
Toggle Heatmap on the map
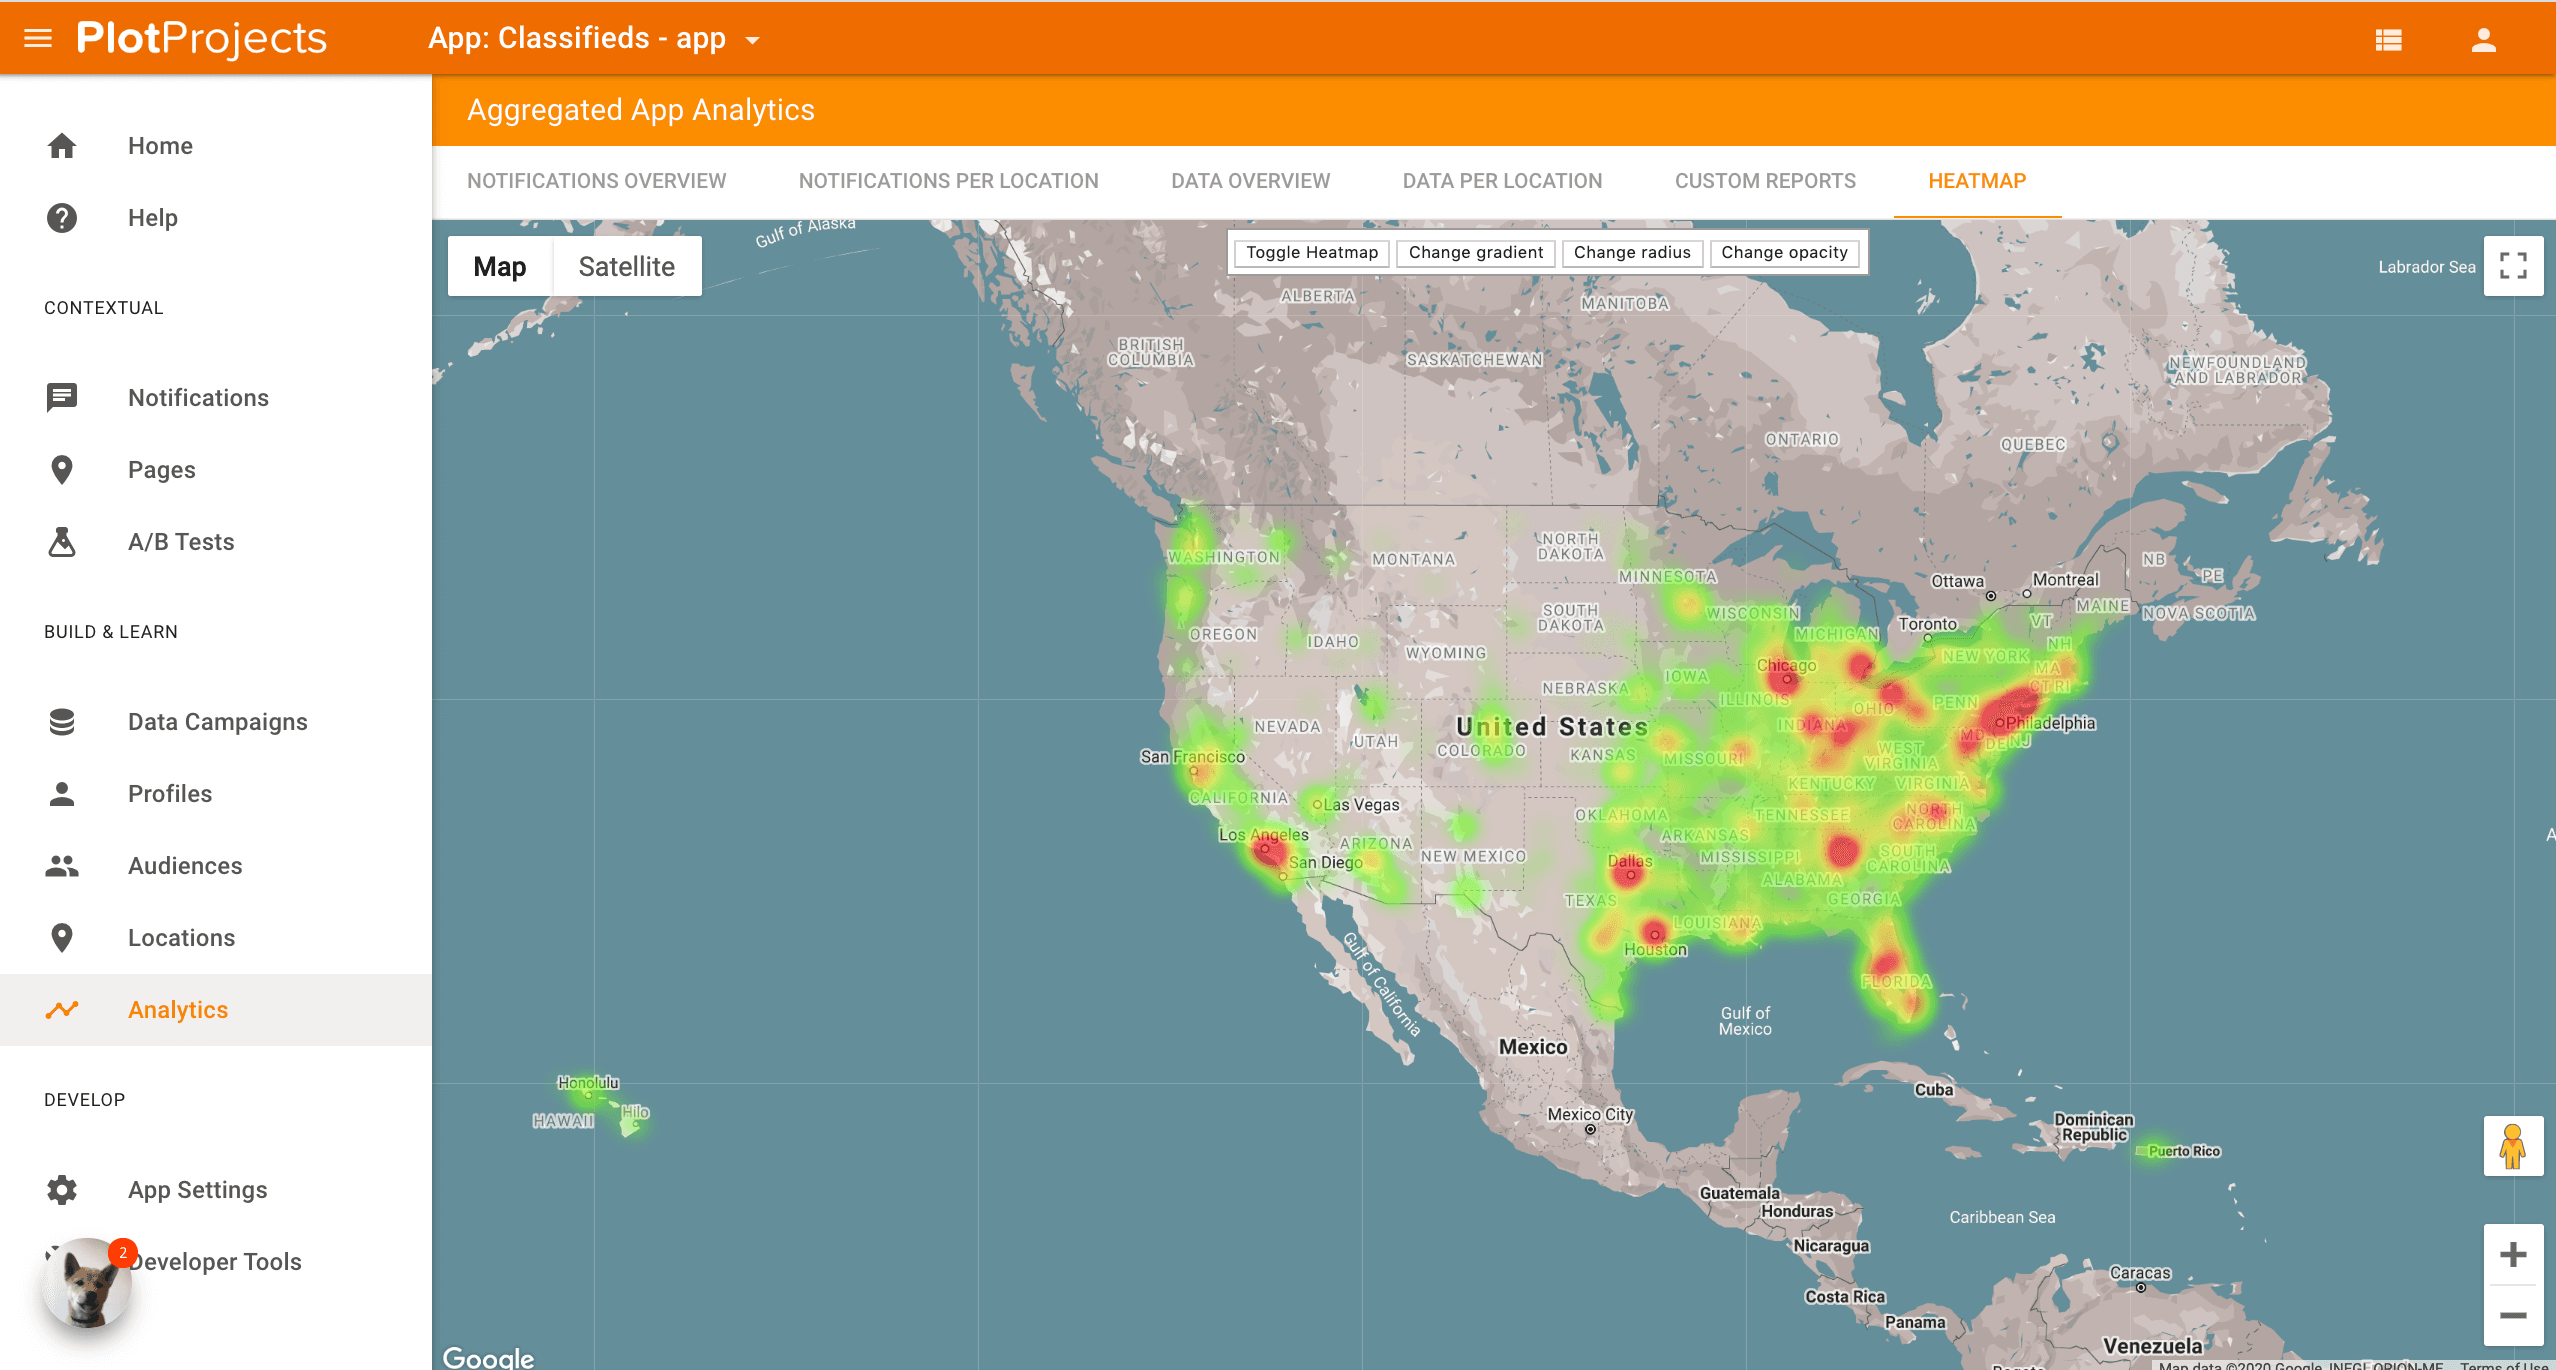click(x=1311, y=253)
